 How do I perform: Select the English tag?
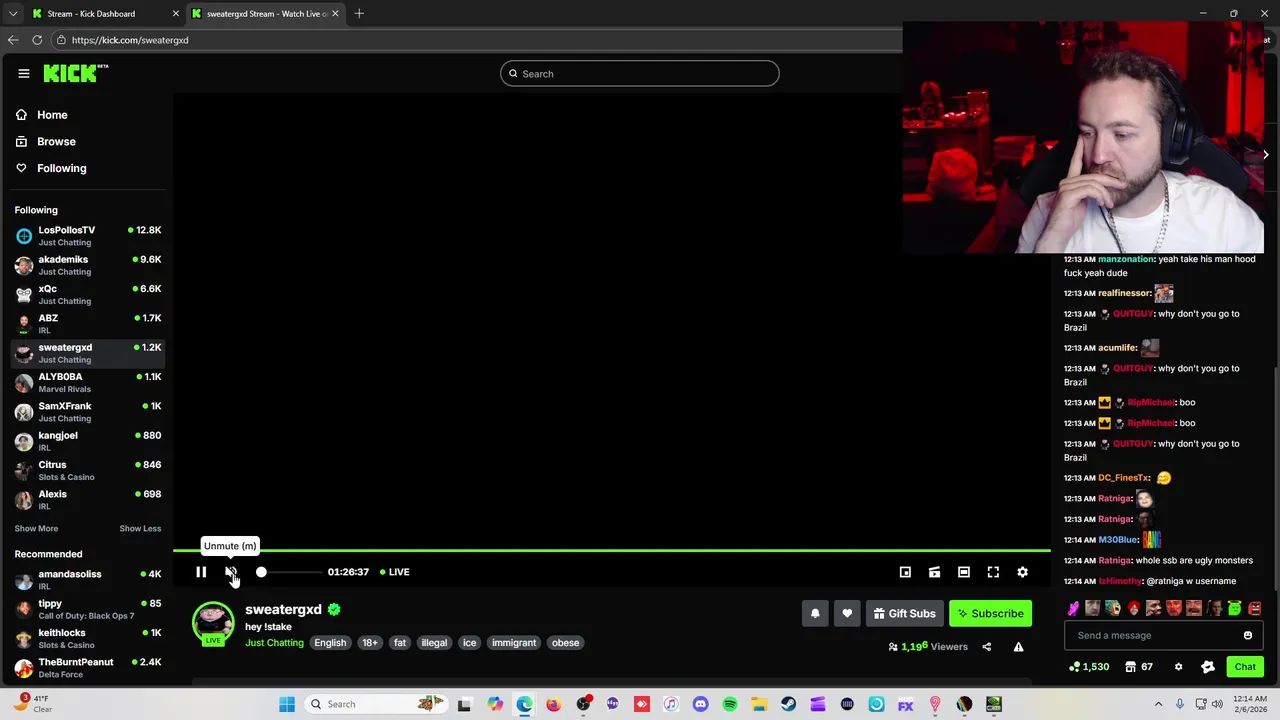330,643
